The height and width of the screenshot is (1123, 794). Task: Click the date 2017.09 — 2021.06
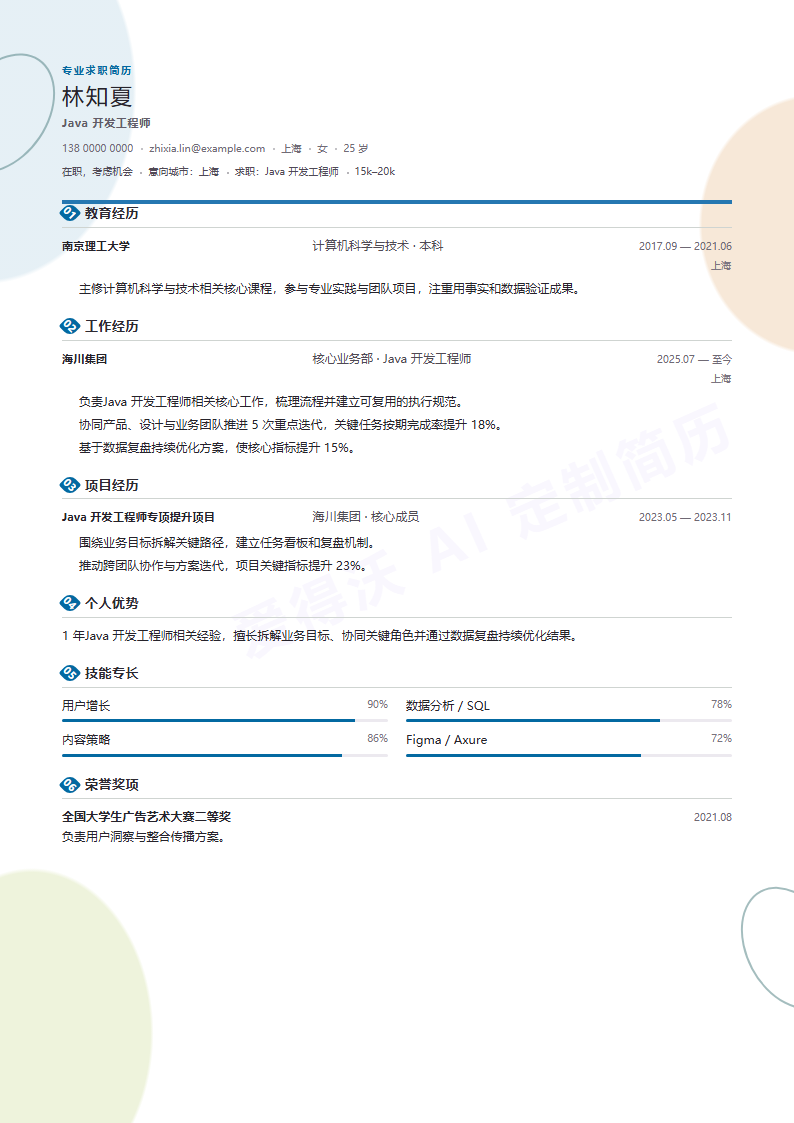point(685,246)
